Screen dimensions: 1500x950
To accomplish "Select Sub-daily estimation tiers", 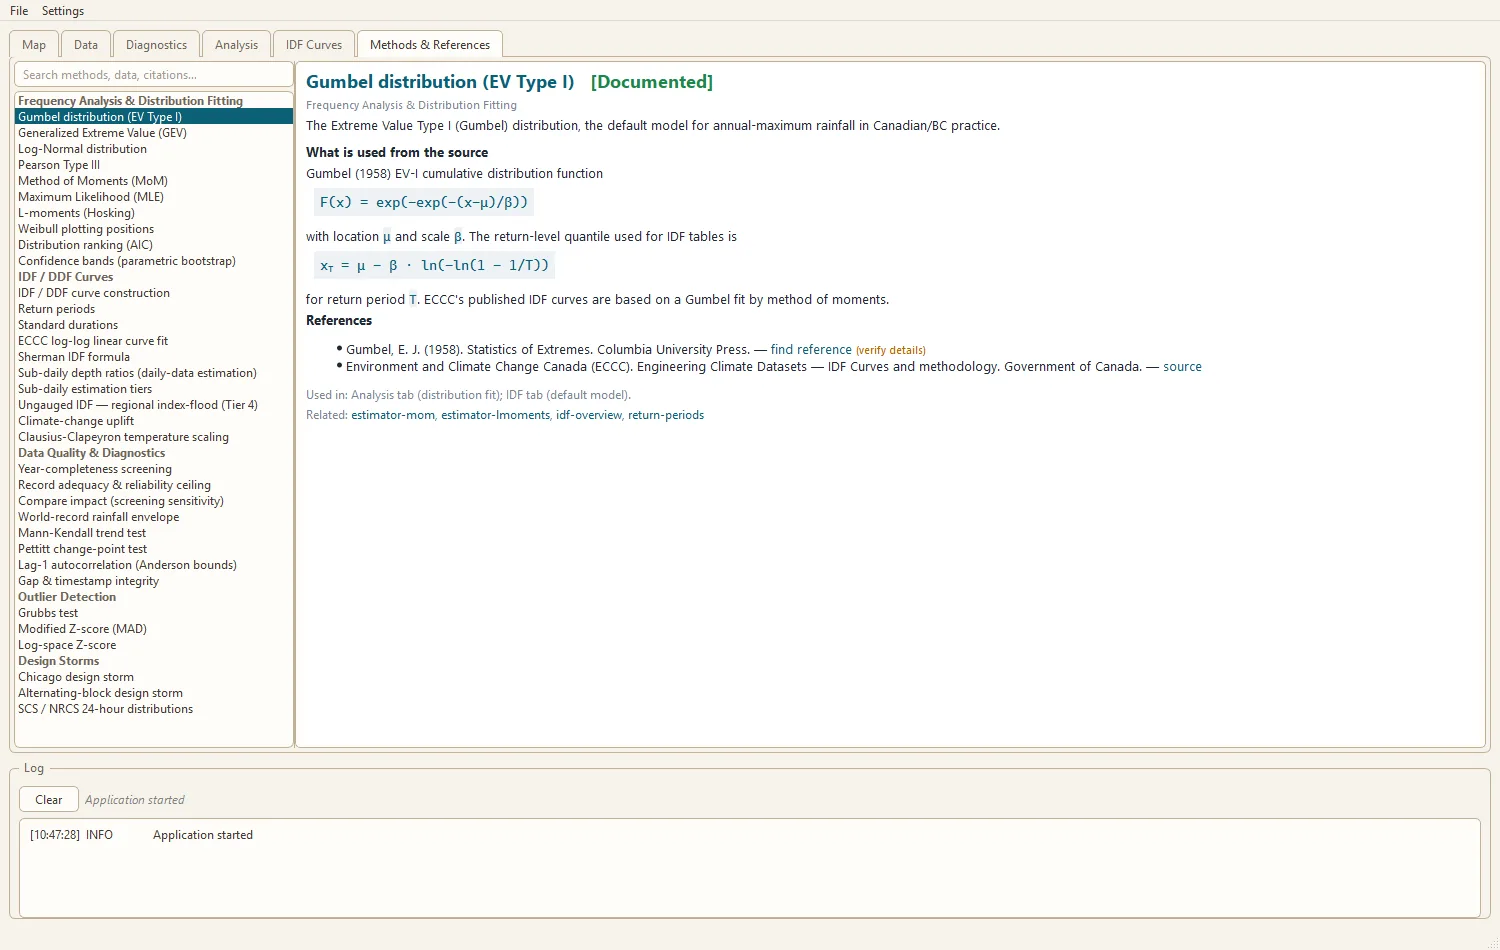I will pos(154,389).
